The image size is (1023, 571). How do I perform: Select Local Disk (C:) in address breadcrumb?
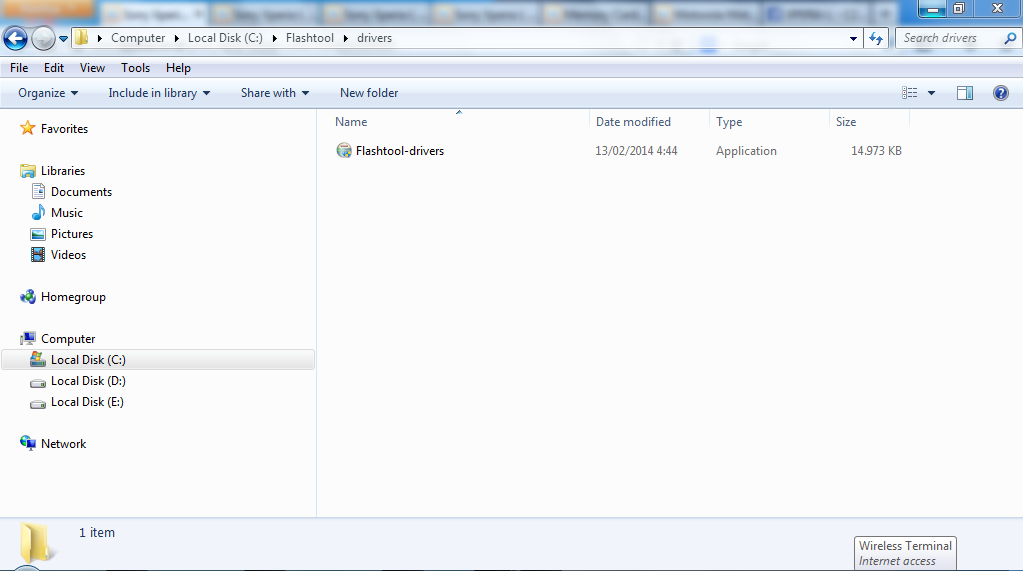[x=225, y=38]
